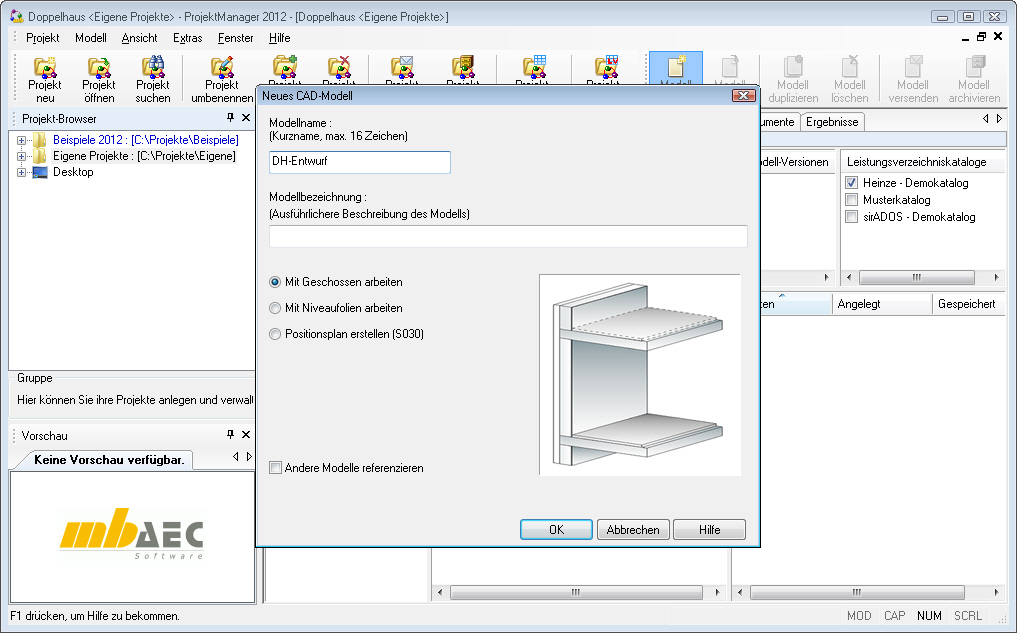Close the Projekt-Browser panel
1017x633 pixels.
[x=246, y=117]
